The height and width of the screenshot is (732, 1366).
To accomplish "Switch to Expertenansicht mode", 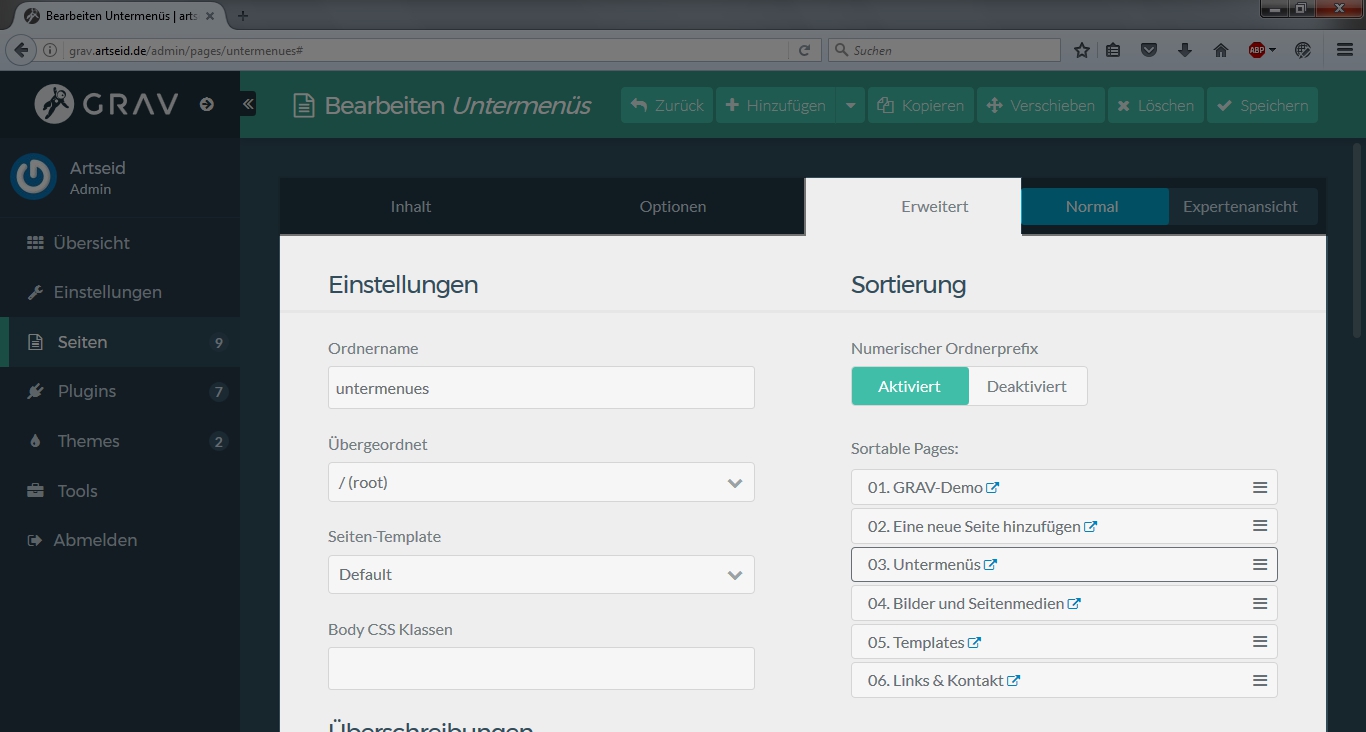I will (x=1240, y=207).
